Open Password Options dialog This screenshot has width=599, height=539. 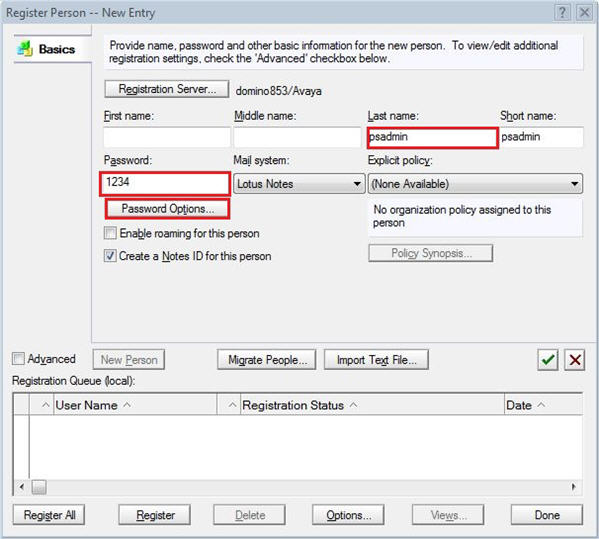tap(168, 209)
